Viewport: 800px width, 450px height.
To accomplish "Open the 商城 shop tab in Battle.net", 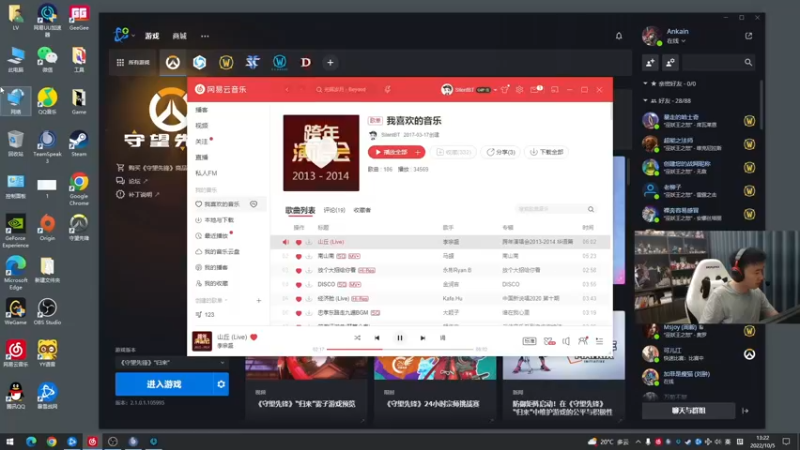I will click(x=179, y=36).
